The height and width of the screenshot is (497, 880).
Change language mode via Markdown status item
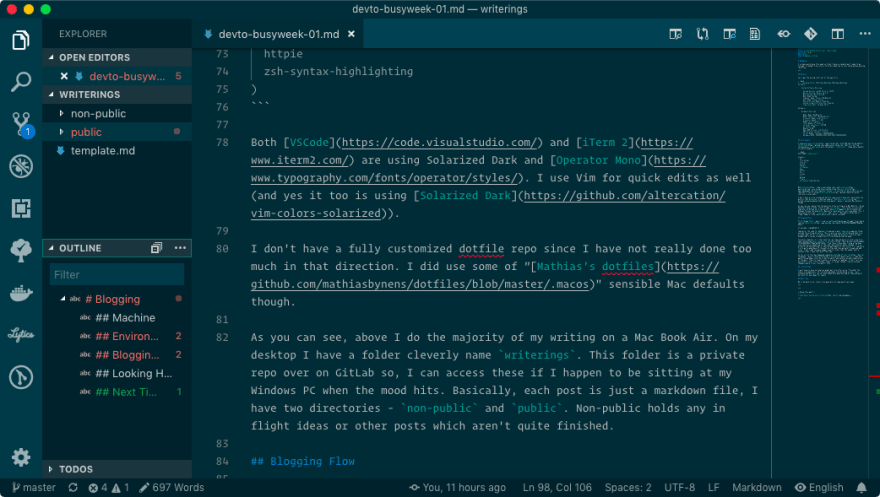click(757, 487)
